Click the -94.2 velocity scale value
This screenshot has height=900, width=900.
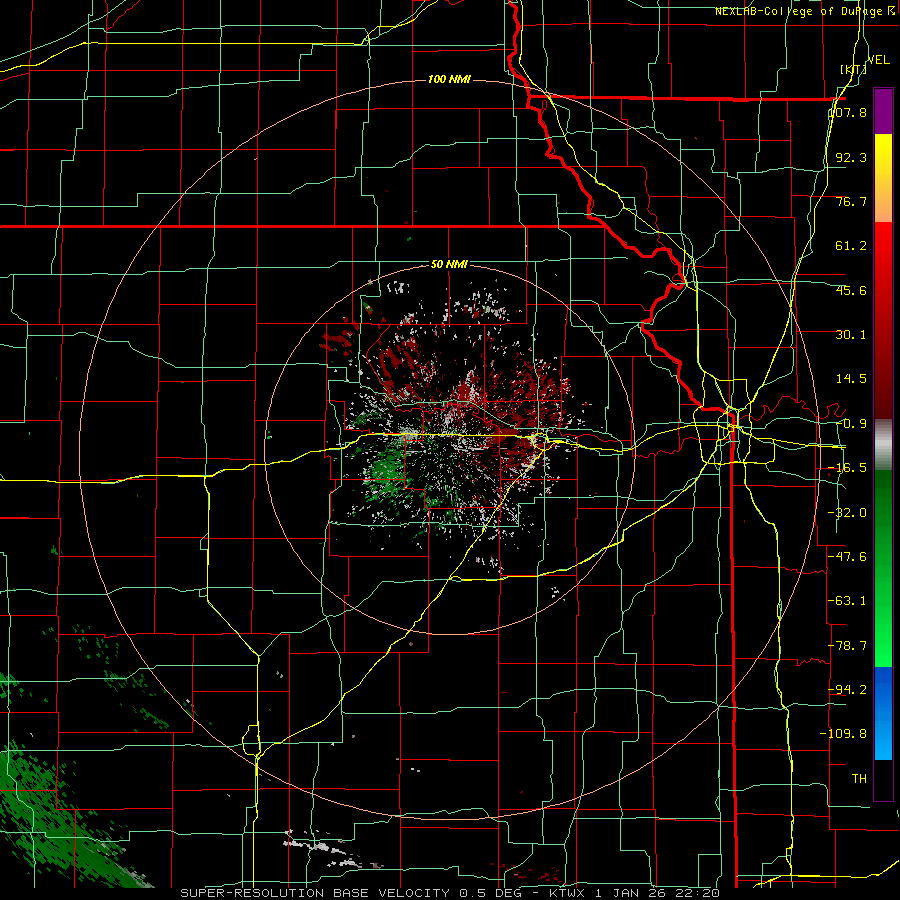point(848,689)
